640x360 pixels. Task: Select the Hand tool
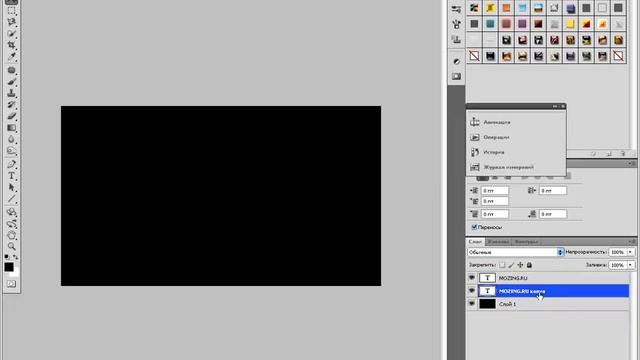tap(11, 235)
